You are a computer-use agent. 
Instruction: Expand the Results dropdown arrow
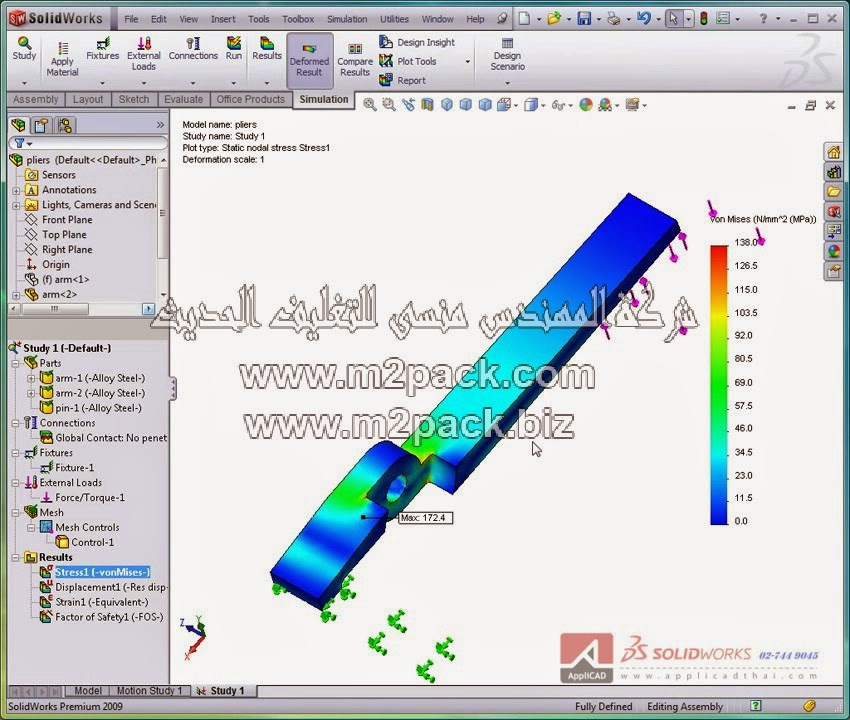tap(267, 83)
